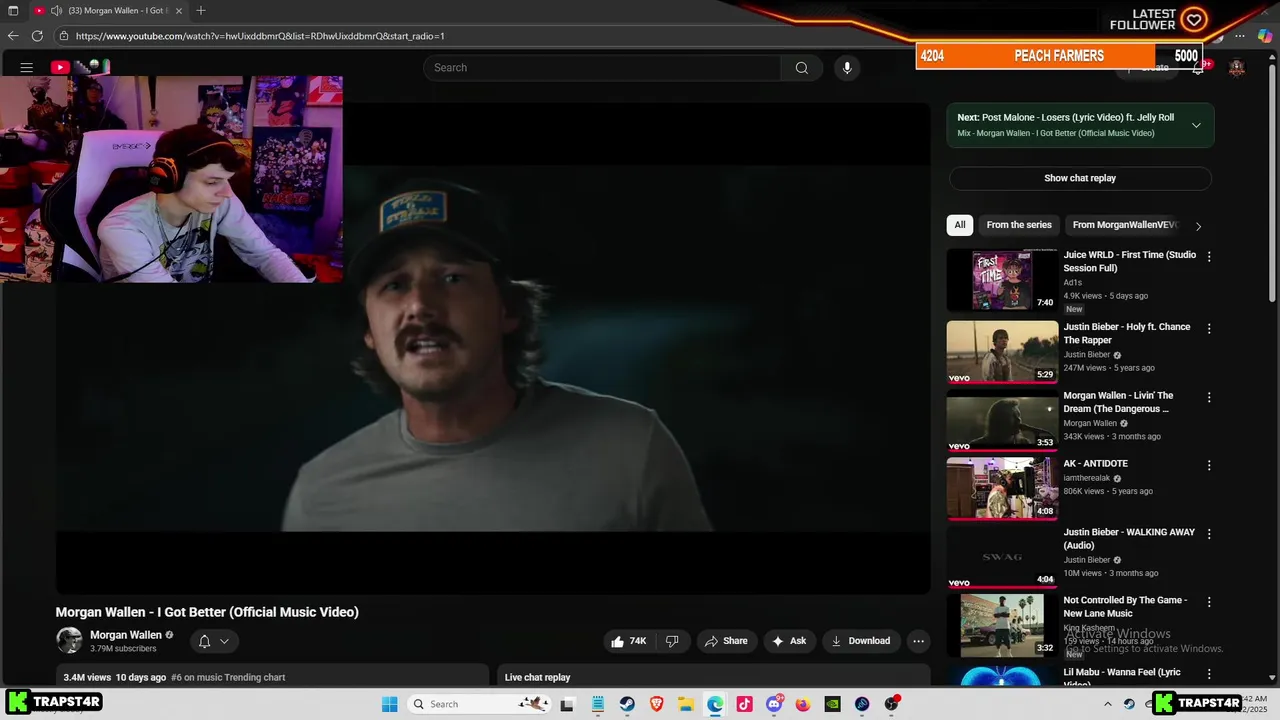Click the Download button
The width and height of the screenshot is (1280, 720).
tap(861, 641)
